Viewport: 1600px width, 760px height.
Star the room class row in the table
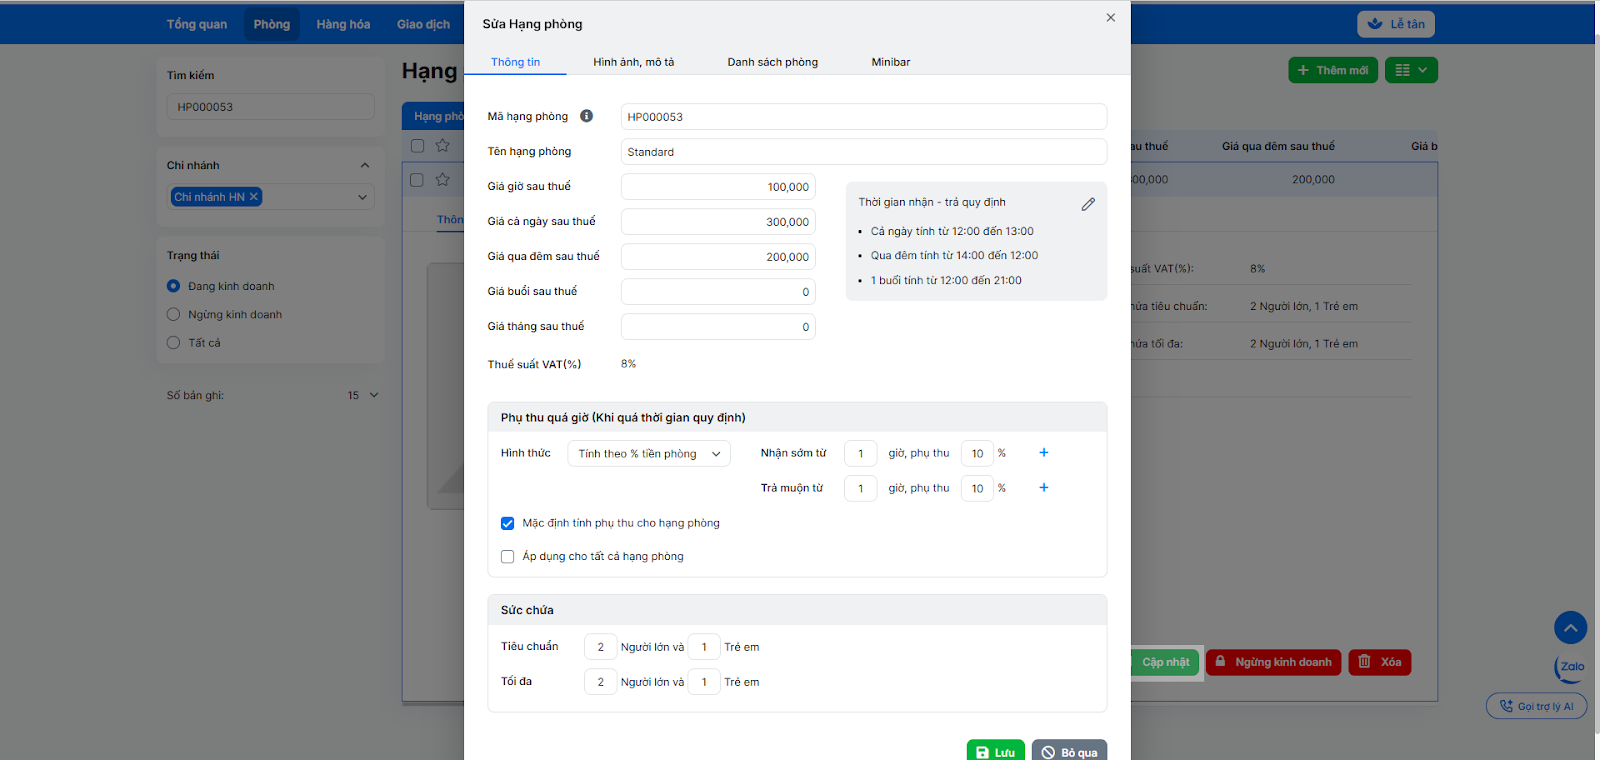click(x=442, y=180)
